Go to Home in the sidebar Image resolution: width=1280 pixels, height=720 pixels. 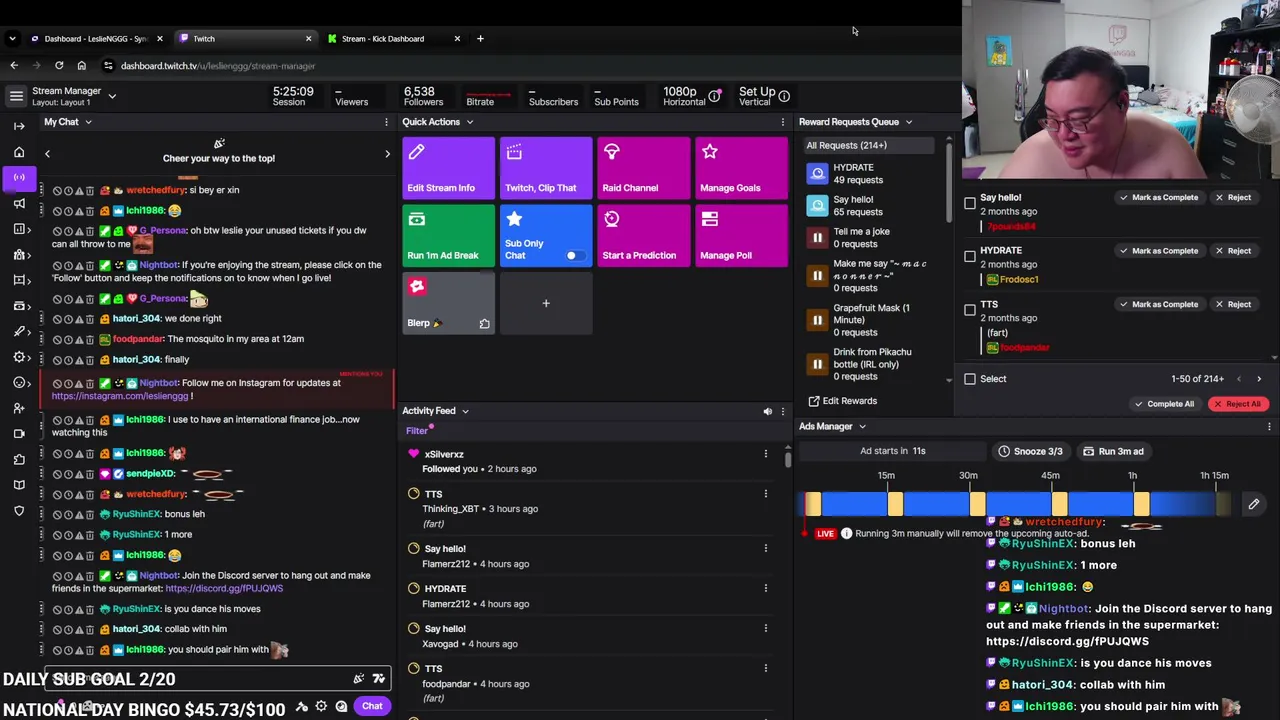pos(19,152)
